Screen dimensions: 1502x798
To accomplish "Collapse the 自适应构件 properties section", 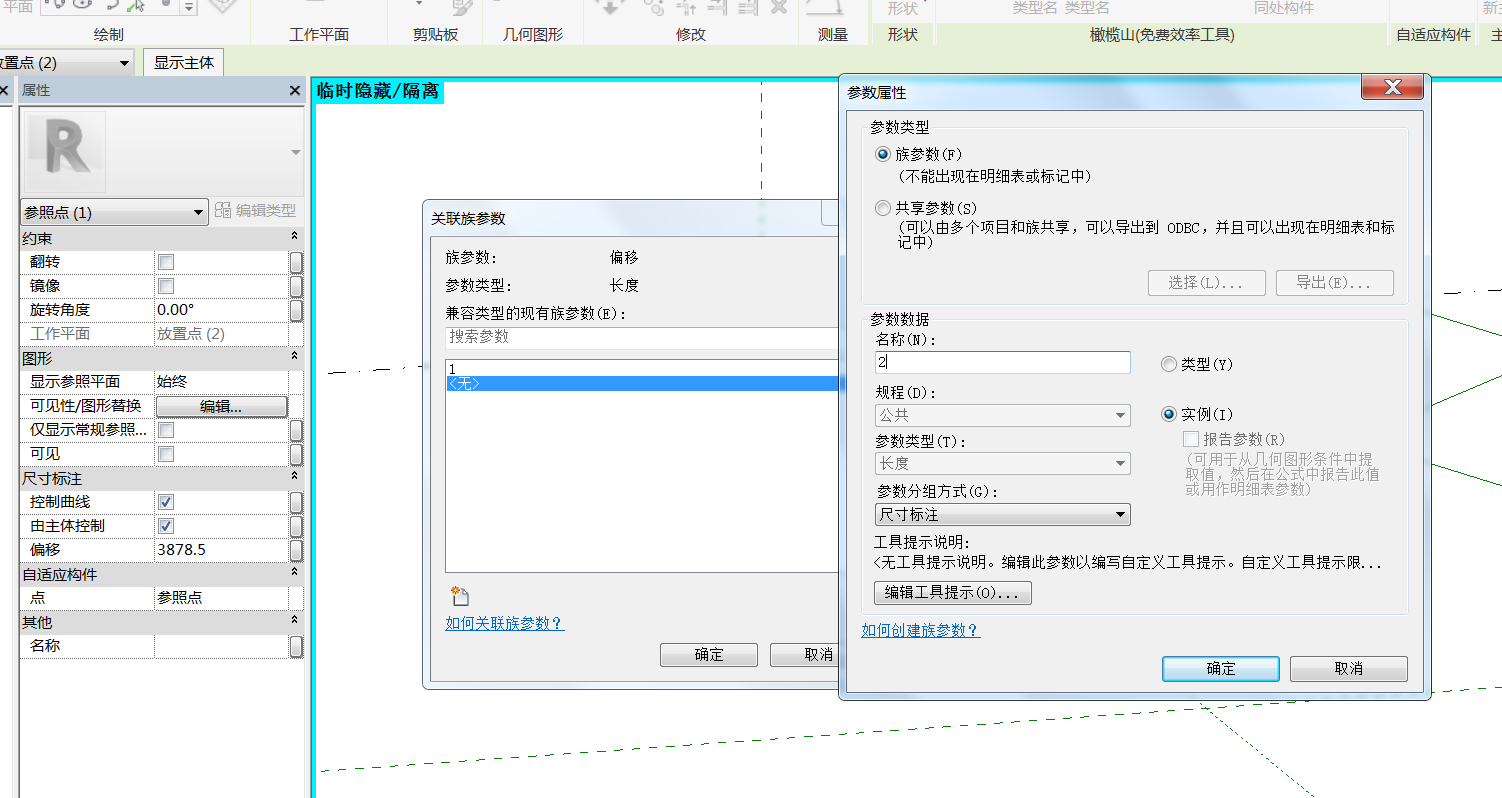I will click(295, 574).
